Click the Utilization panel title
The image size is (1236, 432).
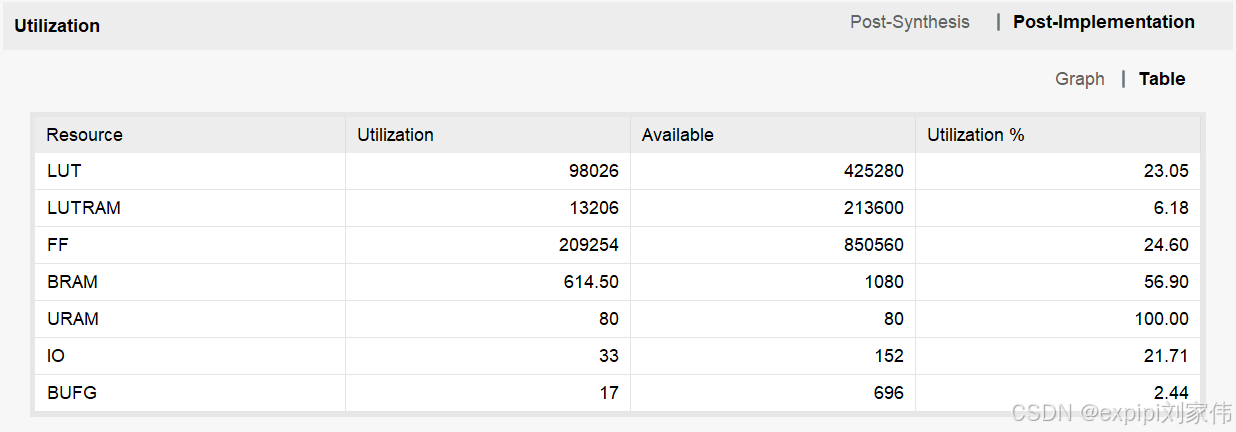coord(57,25)
